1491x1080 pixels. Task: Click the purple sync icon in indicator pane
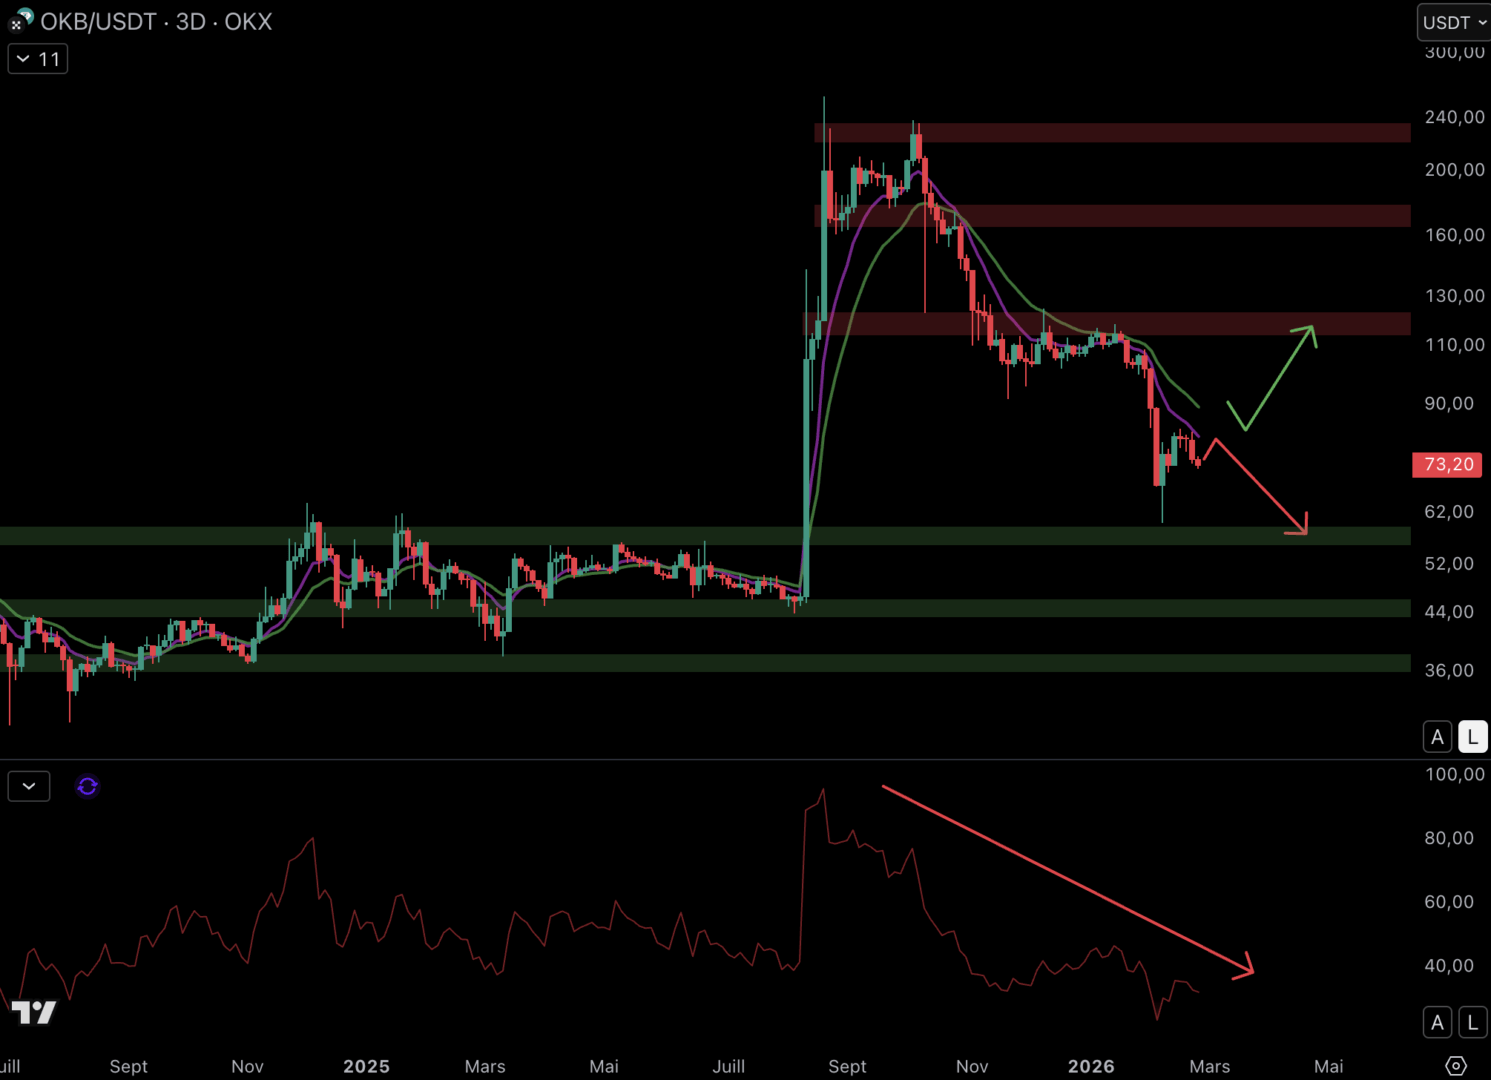tap(87, 787)
